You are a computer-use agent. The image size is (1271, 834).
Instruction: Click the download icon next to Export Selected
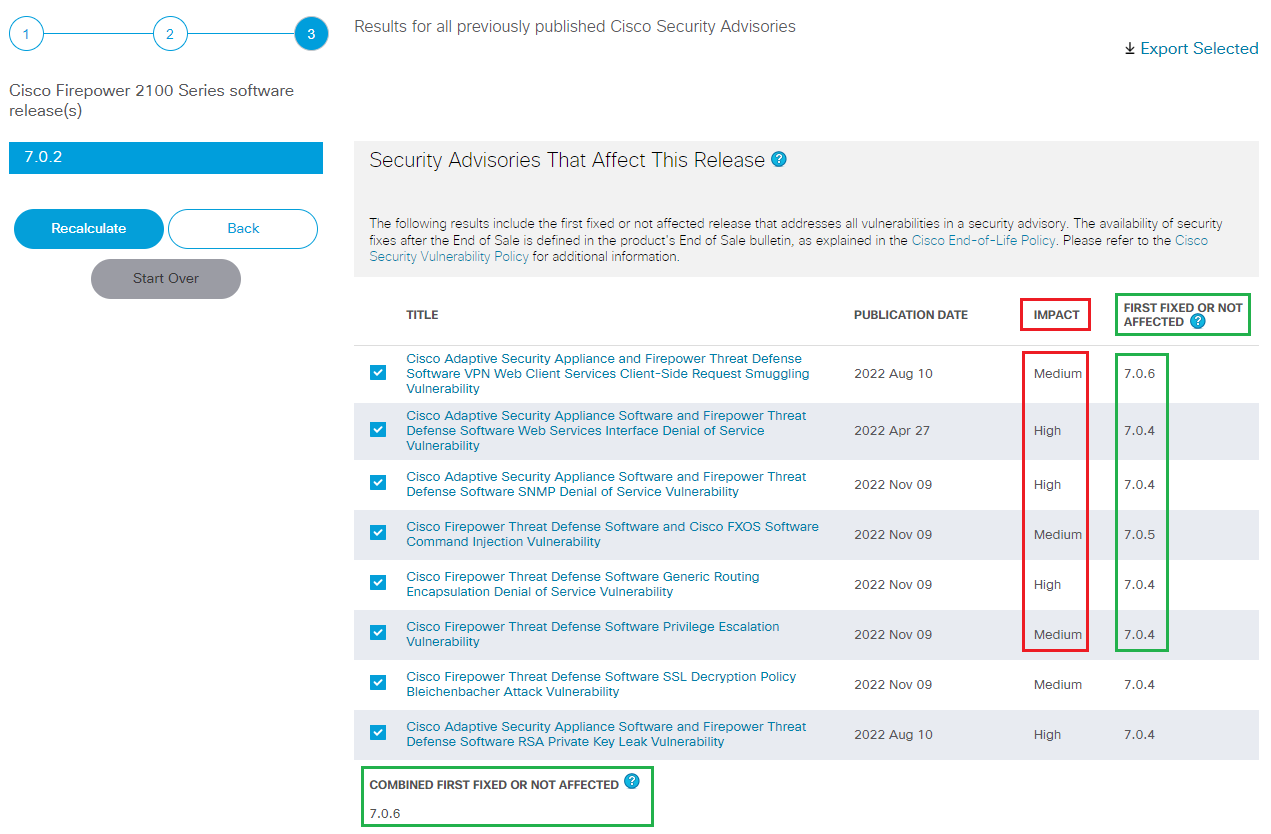(1130, 48)
